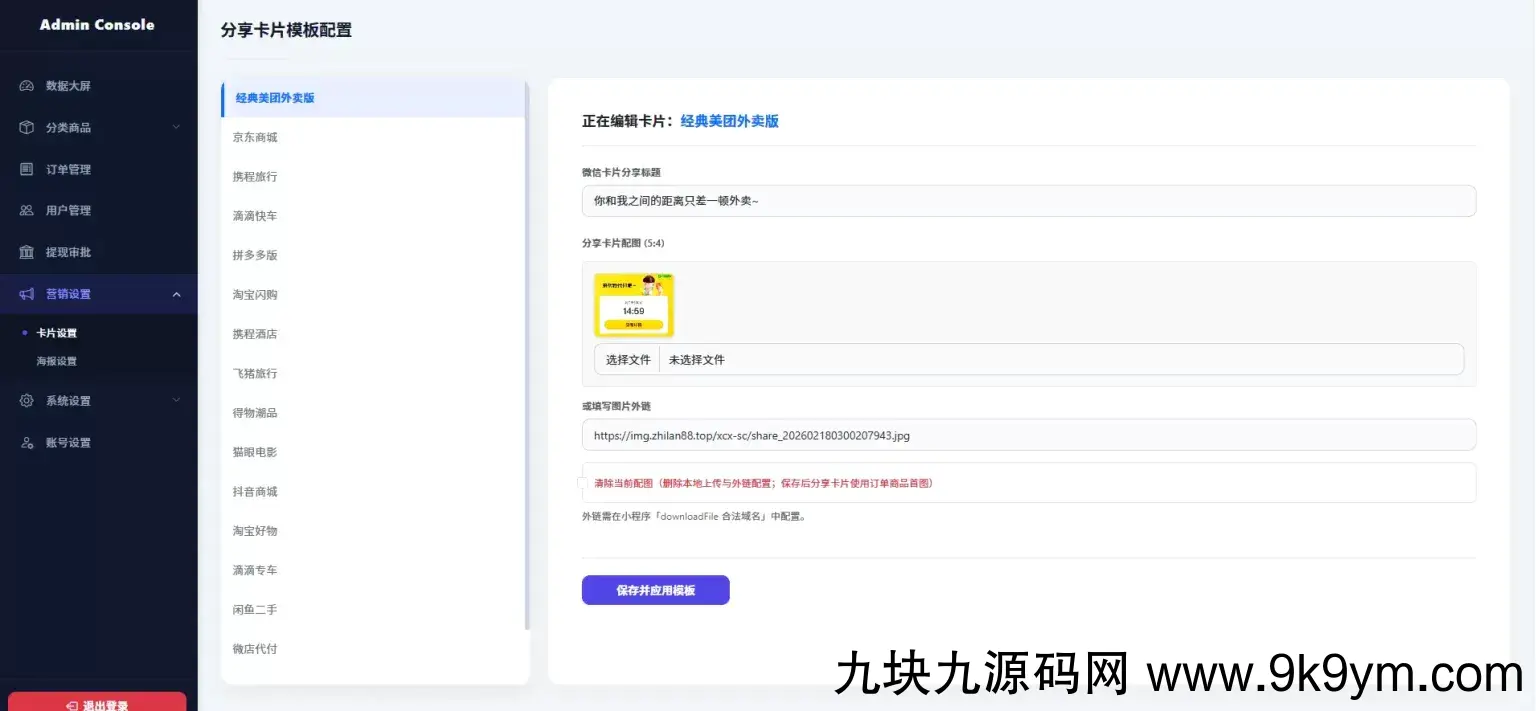This screenshot has width=1536, height=711.
Task: Click the 分类商品 box icon
Action: point(27,128)
